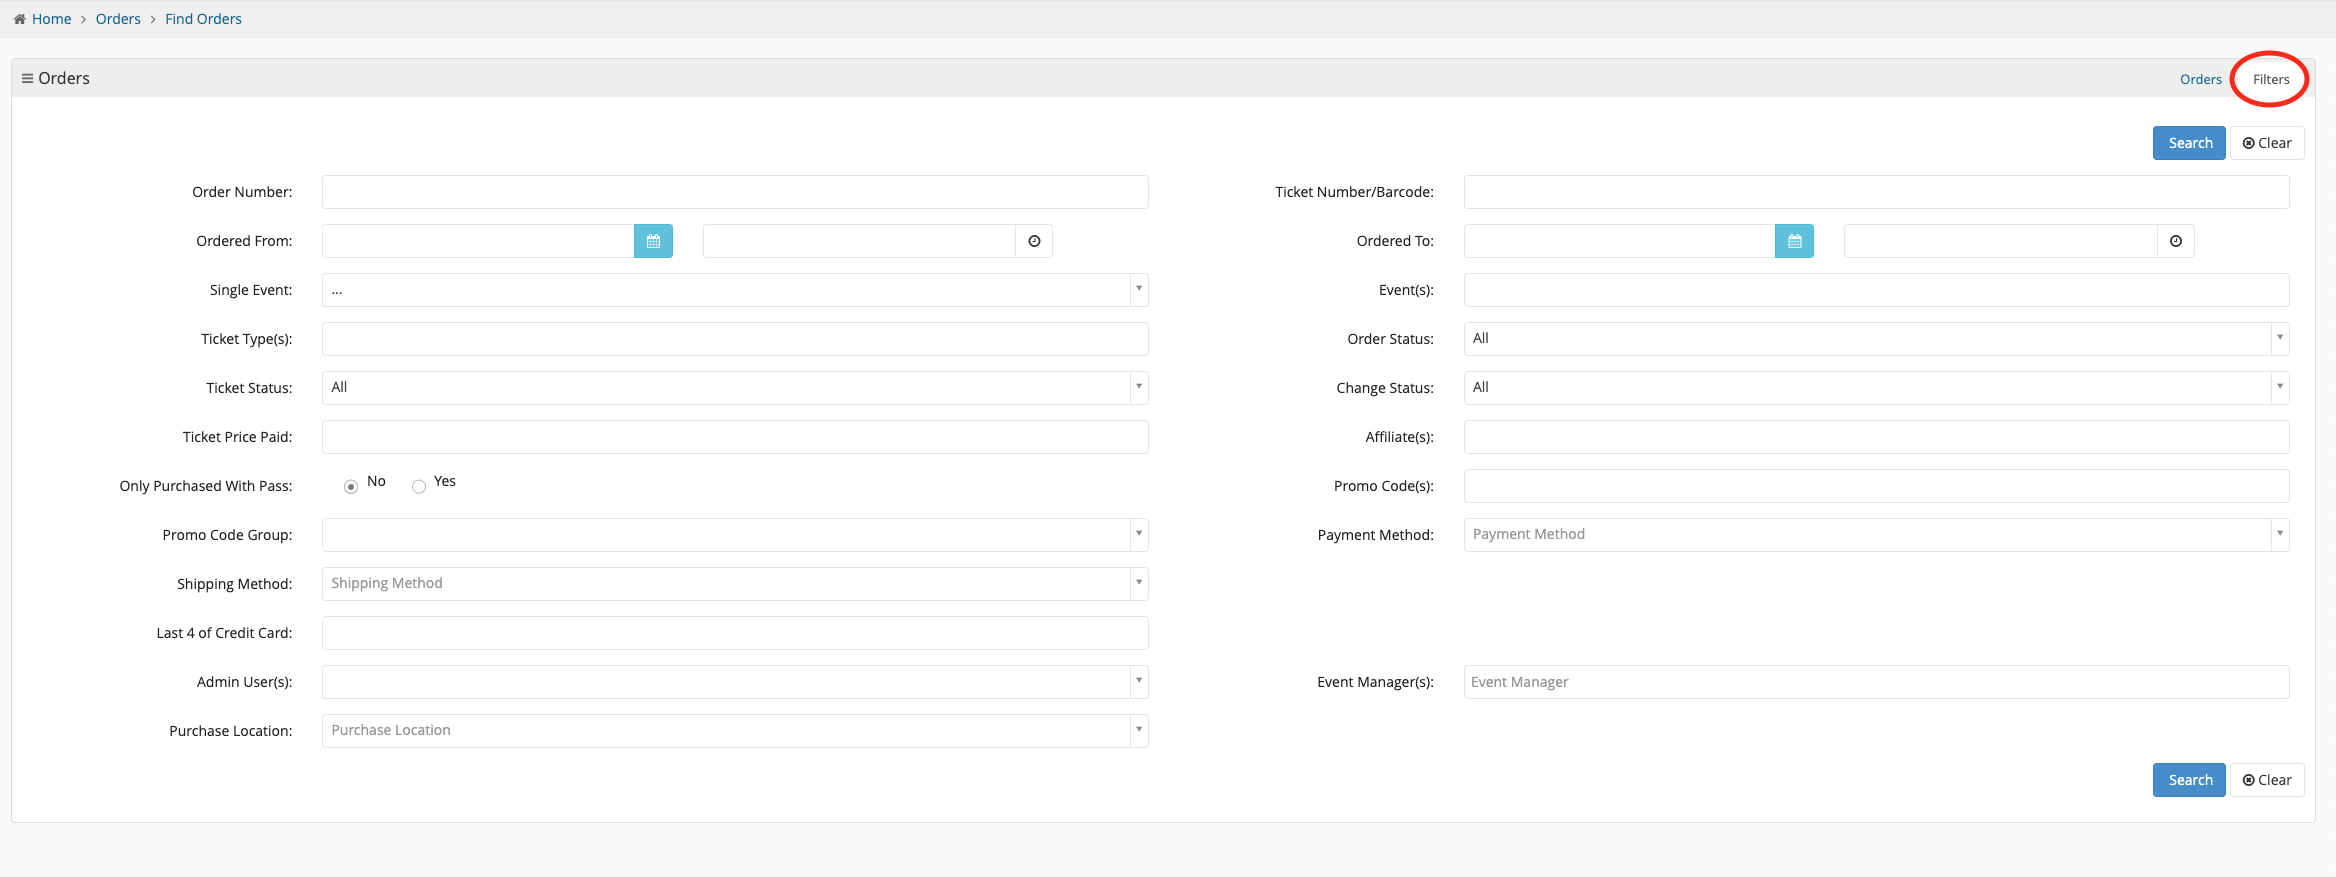Select the Yes radio for Purchased With Pass
The height and width of the screenshot is (877, 2336).
(419, 486)
